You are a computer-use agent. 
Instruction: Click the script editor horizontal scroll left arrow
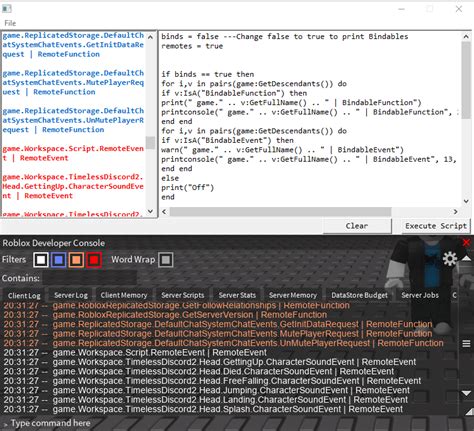pos(164,212)
